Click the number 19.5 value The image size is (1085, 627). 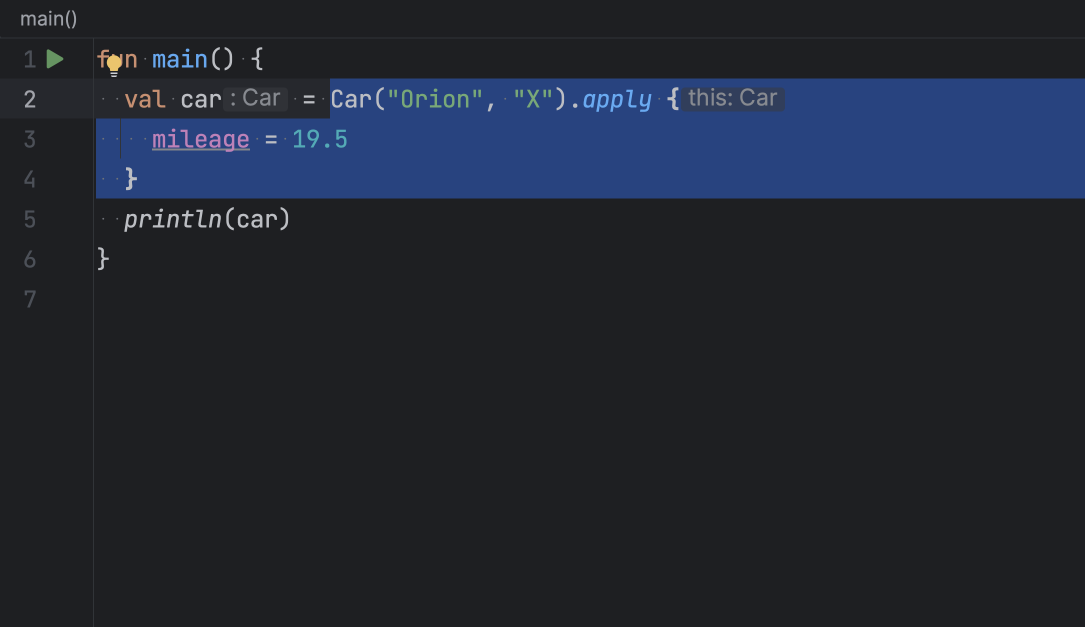[x=320, y=139]
